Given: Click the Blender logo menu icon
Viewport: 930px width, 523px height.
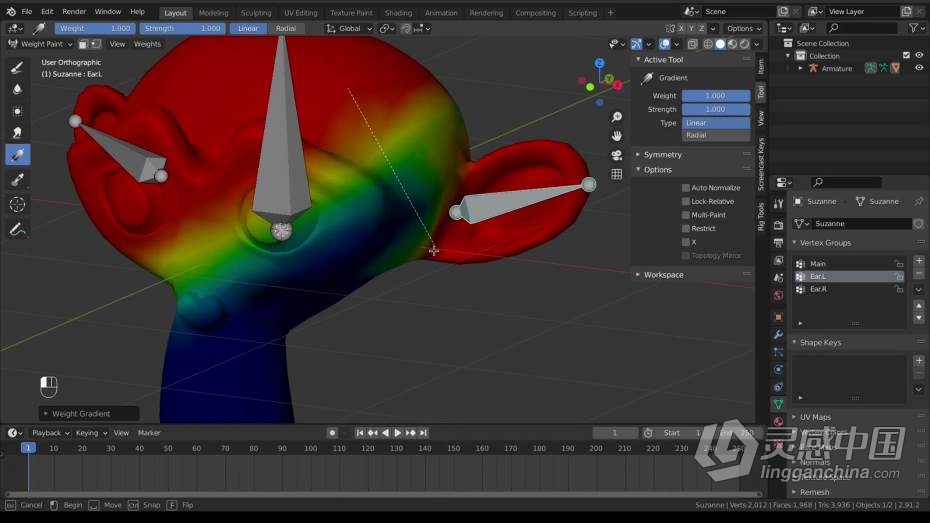Looking at the screenshot, I should [x=11, y=11].
